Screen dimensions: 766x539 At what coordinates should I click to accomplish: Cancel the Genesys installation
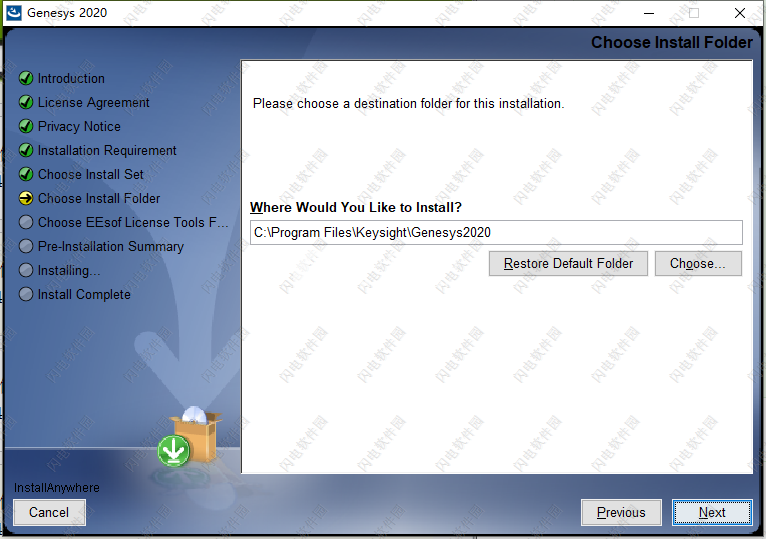49,512
